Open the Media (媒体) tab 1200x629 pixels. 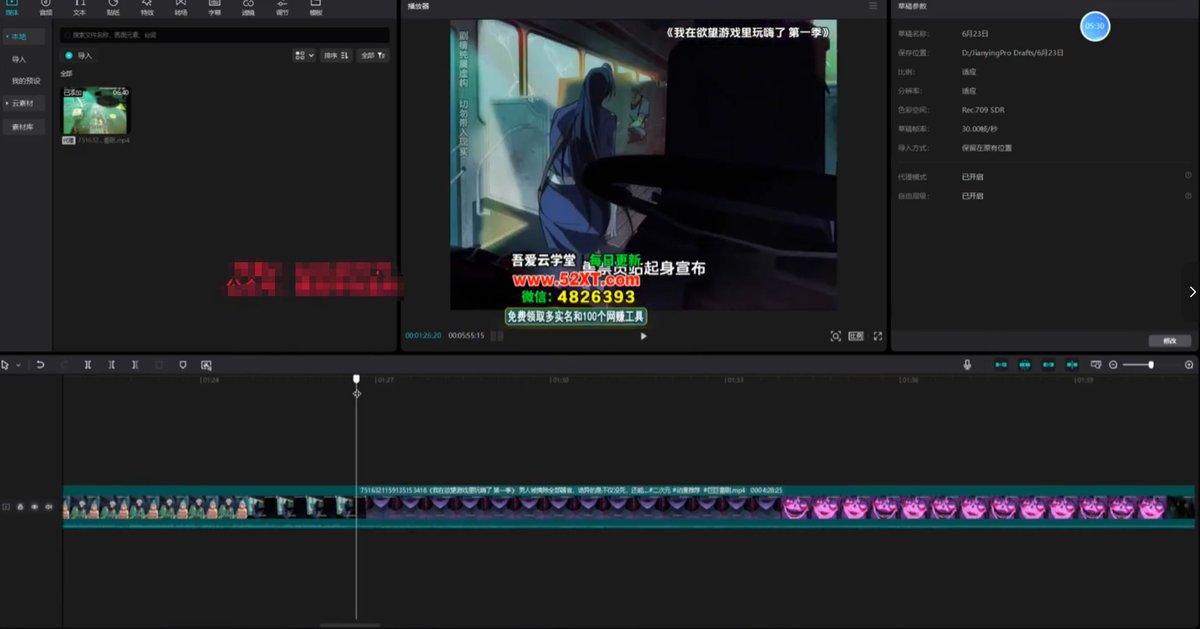[12, 8]
